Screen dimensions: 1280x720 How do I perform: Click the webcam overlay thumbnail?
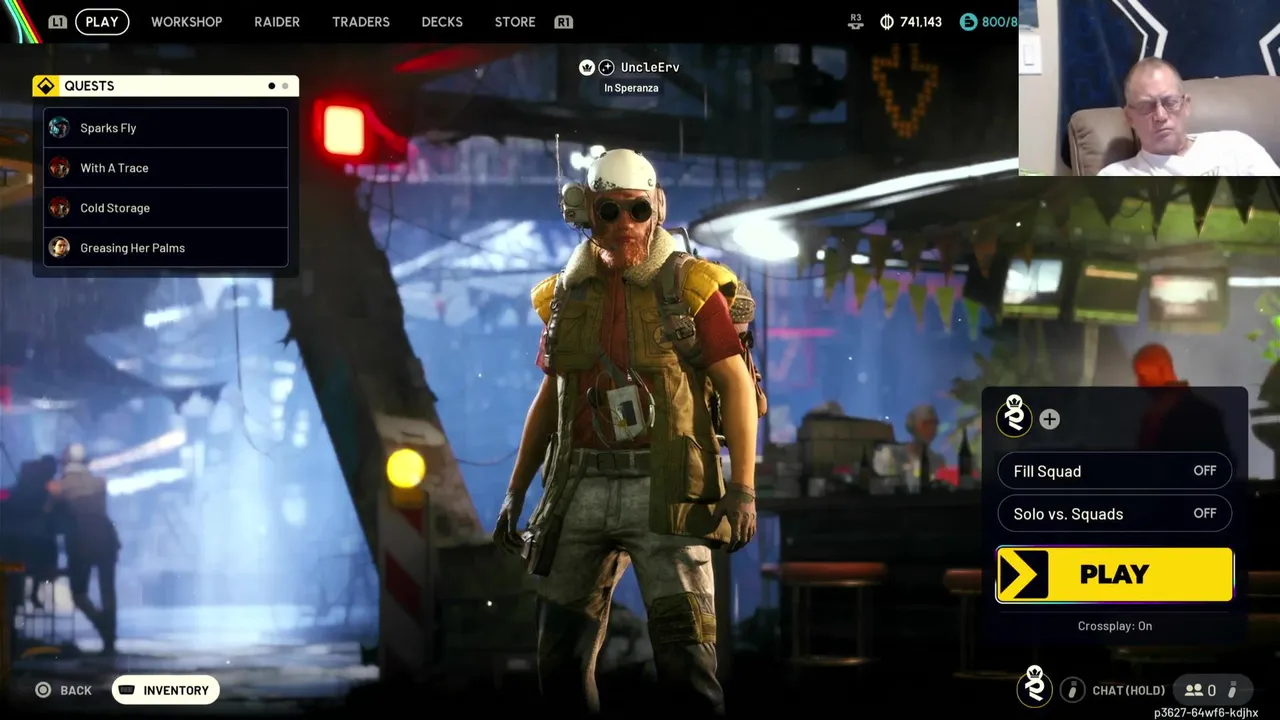pos(1149,88)
